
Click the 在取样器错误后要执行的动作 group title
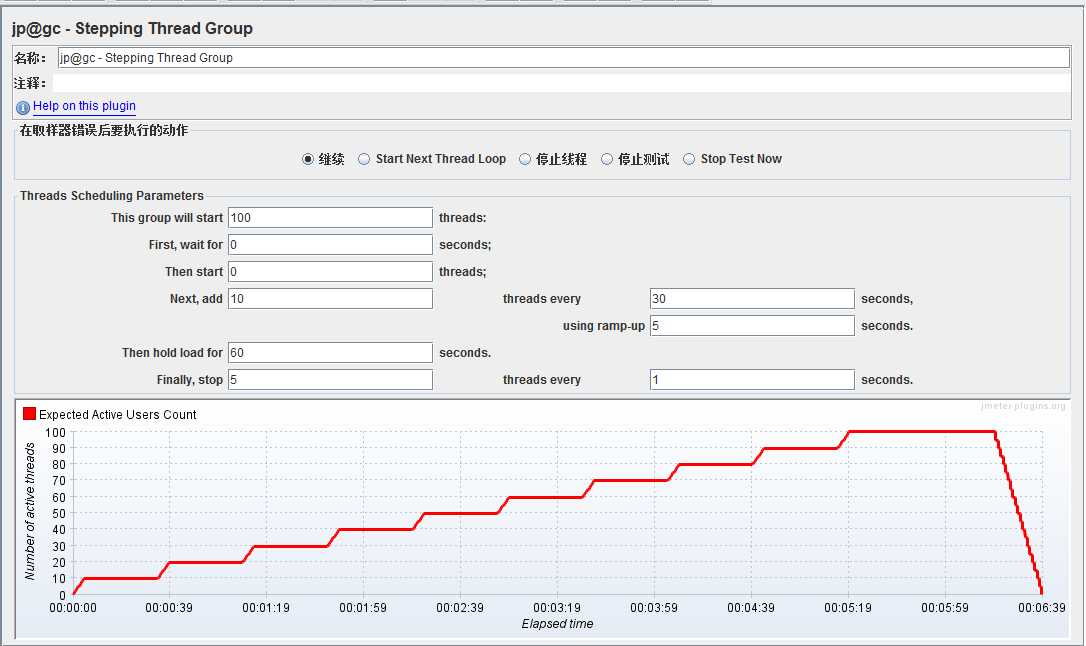104,130
